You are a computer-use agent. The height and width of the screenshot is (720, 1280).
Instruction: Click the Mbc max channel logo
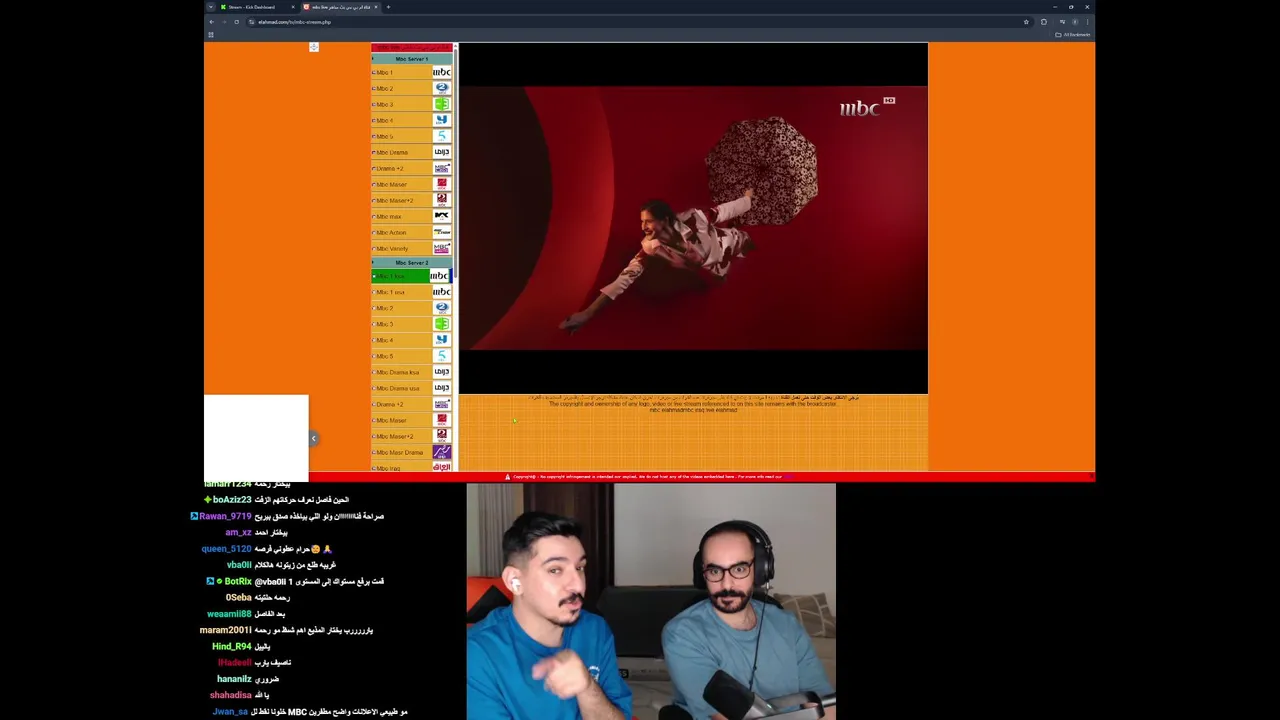441,216
